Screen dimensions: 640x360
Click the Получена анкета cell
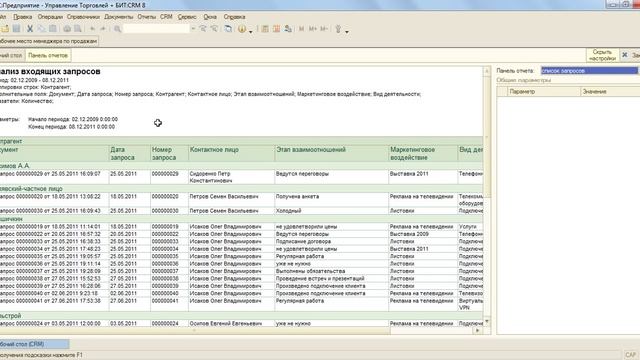[x=332, y=200]
